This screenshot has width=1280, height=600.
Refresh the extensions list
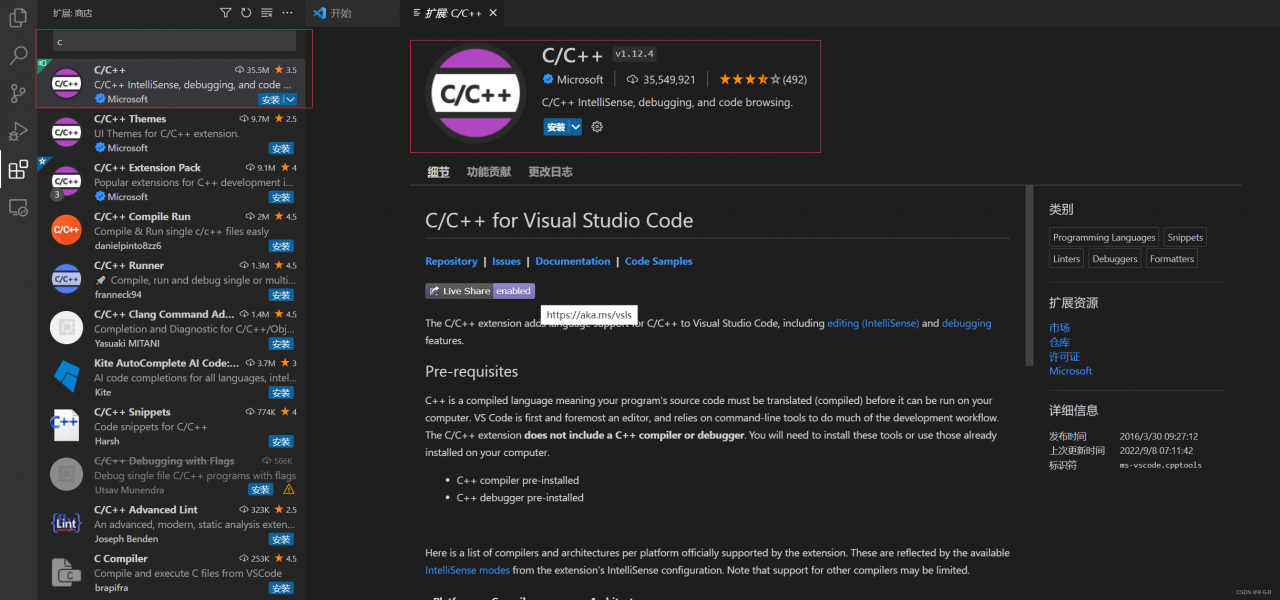[246, 13]
